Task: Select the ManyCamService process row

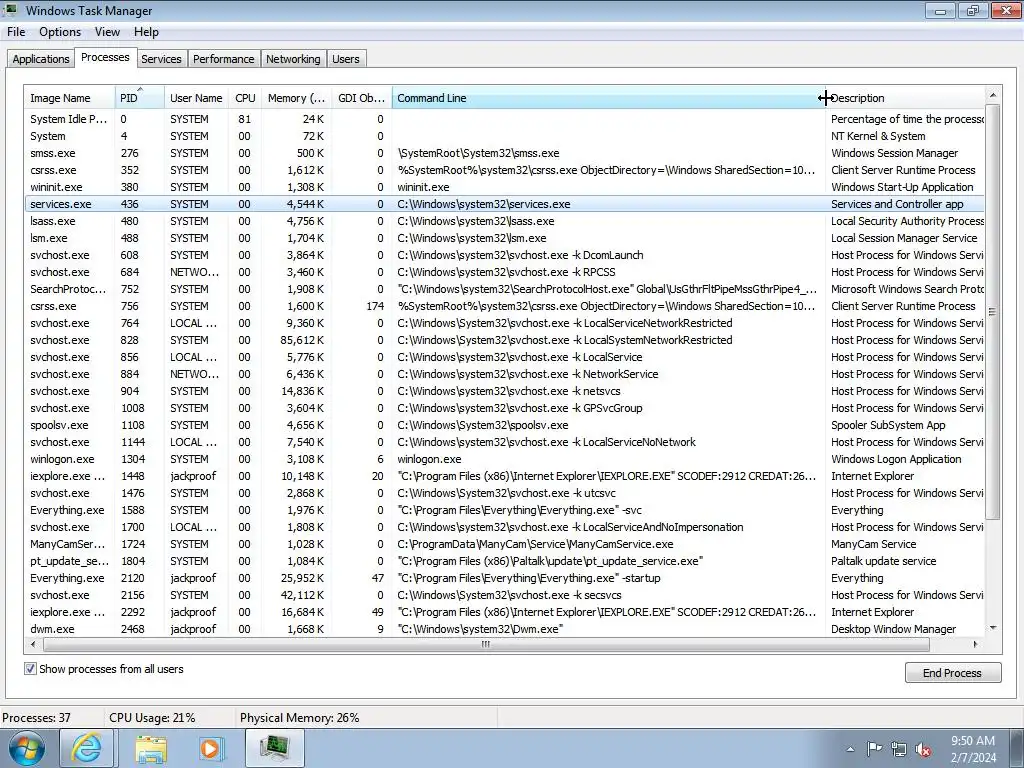Action: point(504,544)
